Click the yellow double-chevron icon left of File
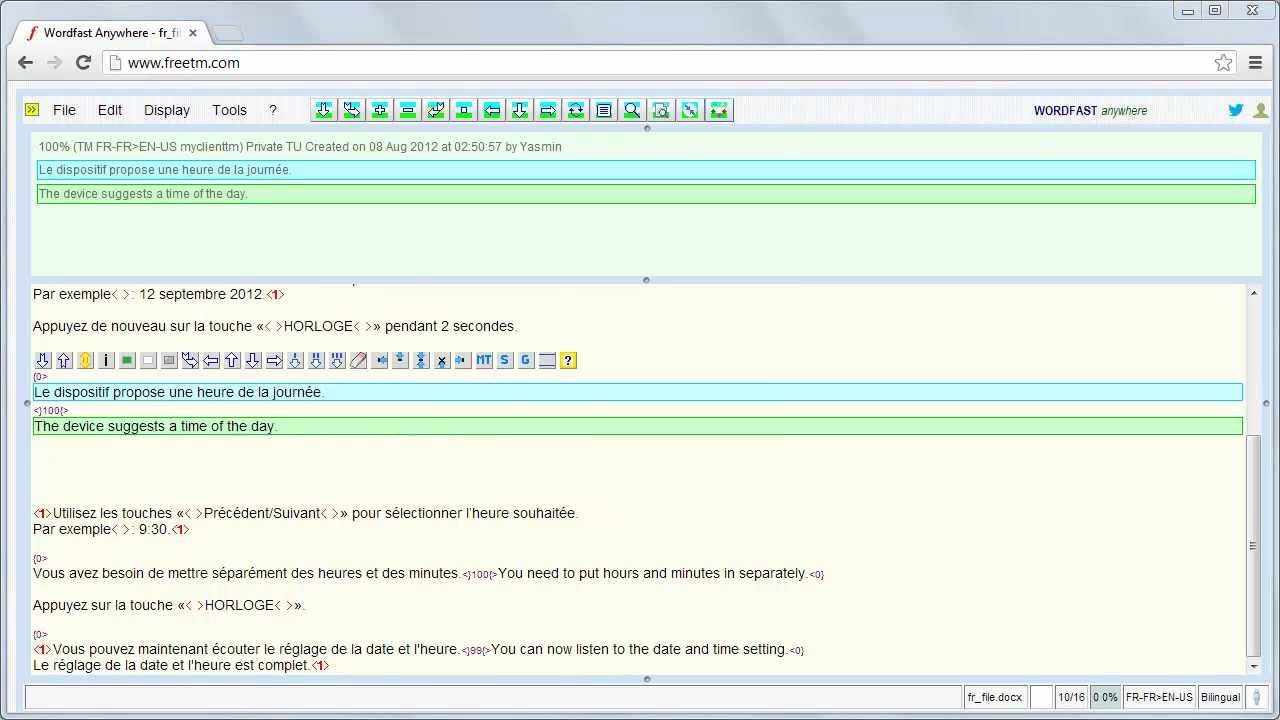1280x720 pixels. [x=32, y=110]
